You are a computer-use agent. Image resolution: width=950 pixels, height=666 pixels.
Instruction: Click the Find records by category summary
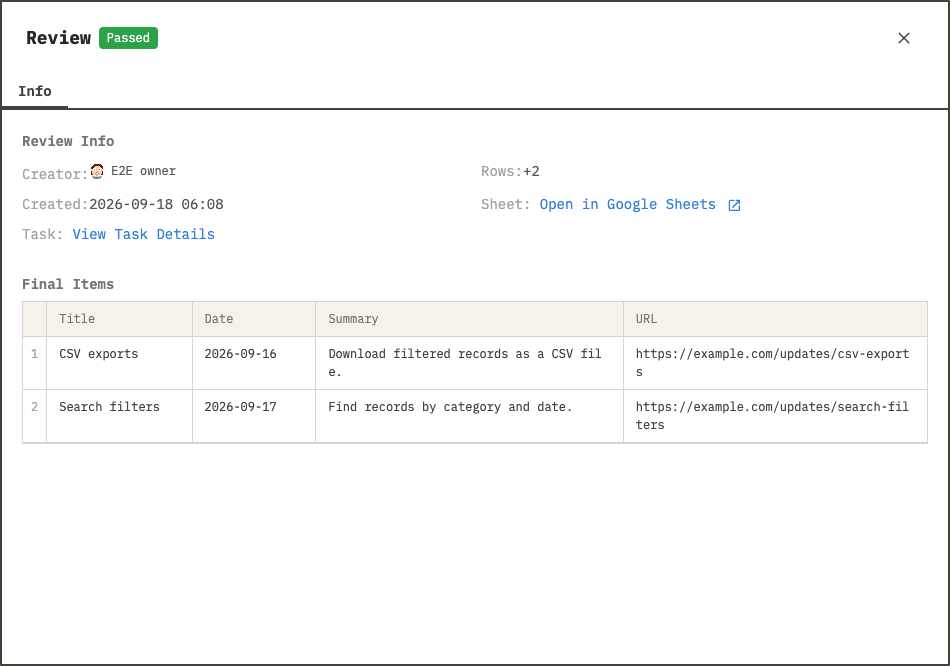coord(470,416)
